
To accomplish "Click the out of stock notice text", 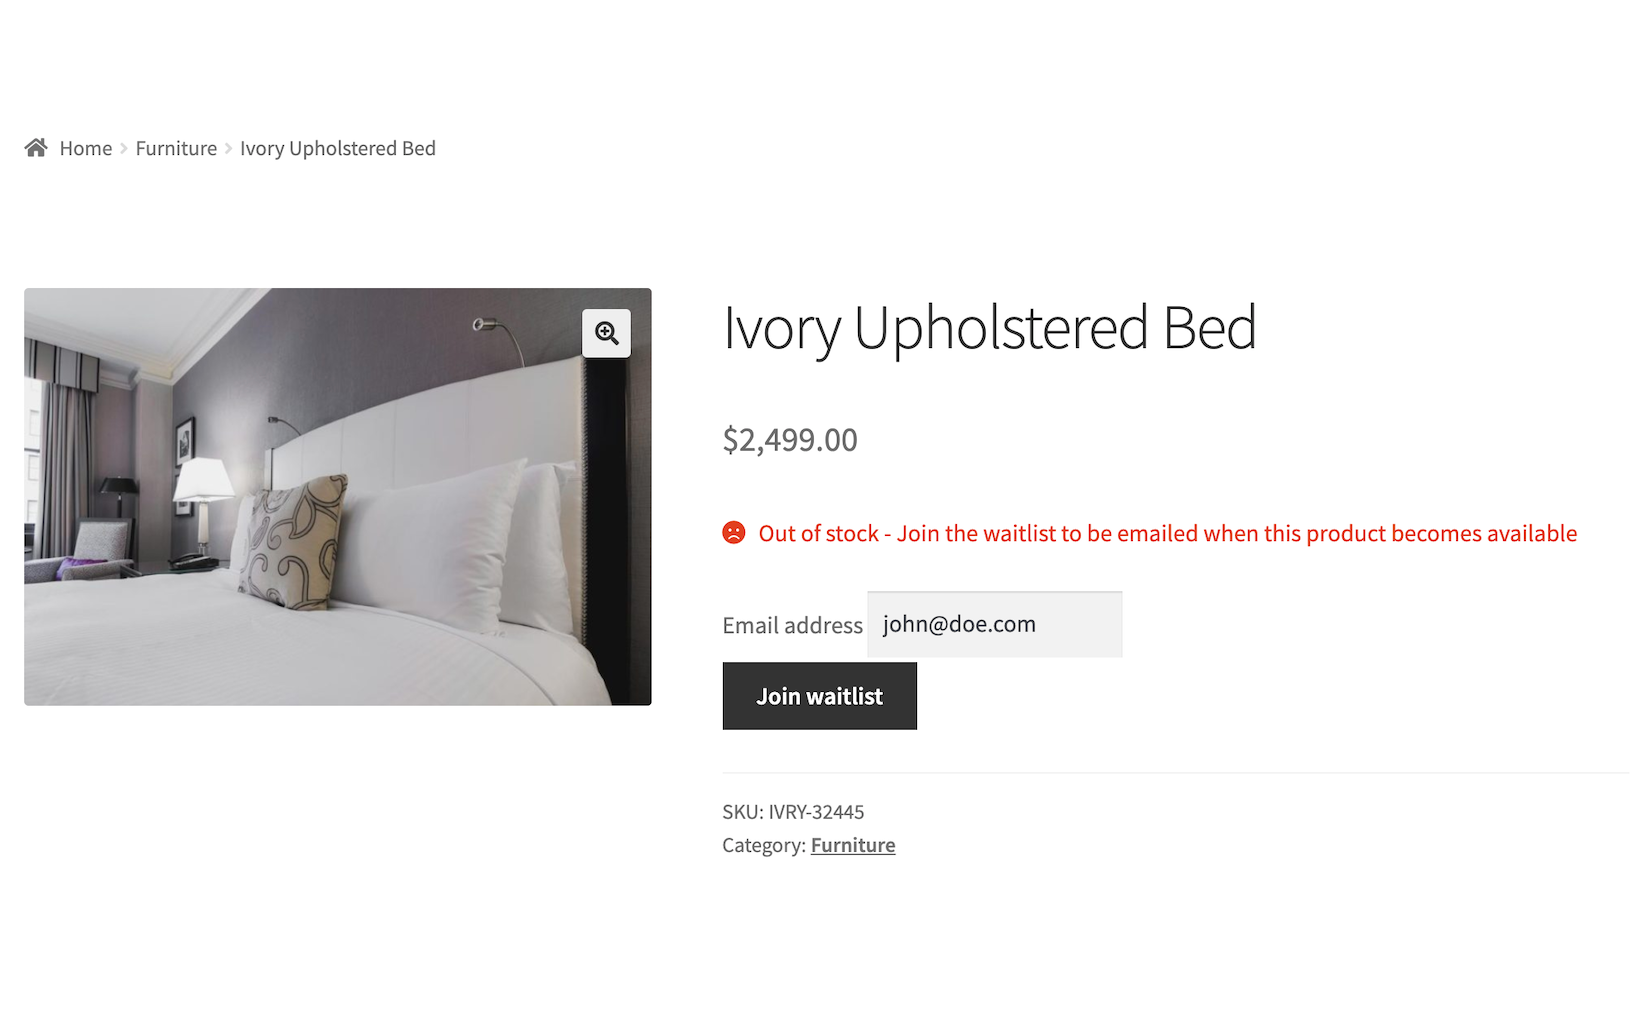I will (x=1167, y=534).
